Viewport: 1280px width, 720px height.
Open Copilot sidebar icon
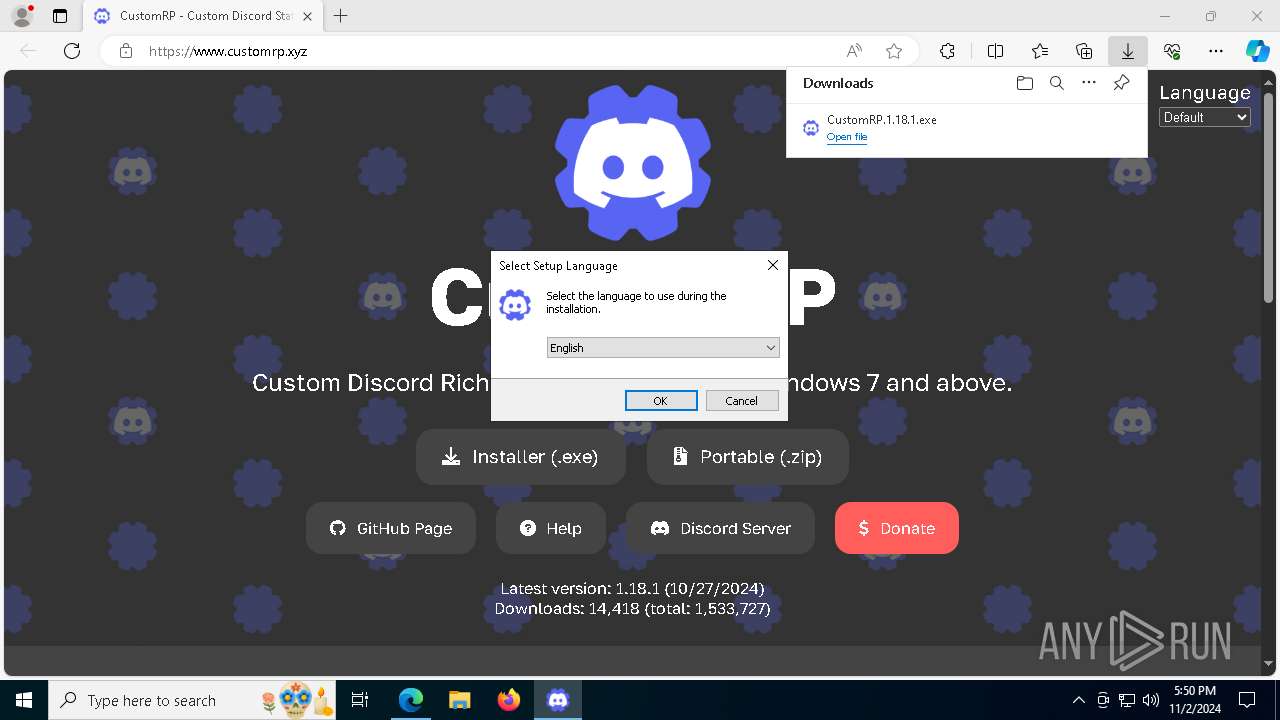[x=1257, y=51]
